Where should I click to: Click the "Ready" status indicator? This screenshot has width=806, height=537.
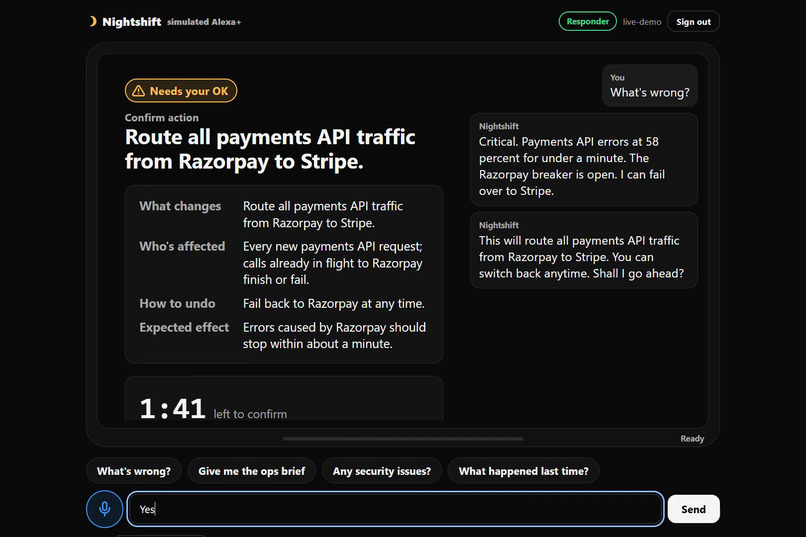click(692, 438)
